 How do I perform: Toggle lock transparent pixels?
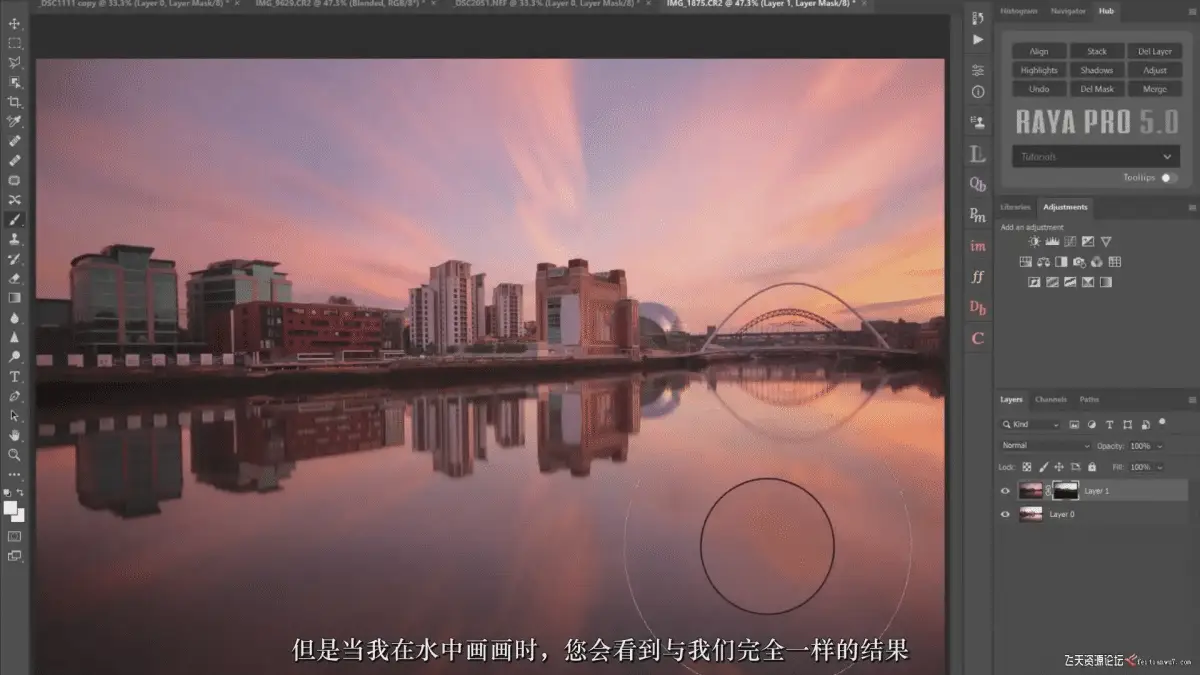[x=1027, y=467]
